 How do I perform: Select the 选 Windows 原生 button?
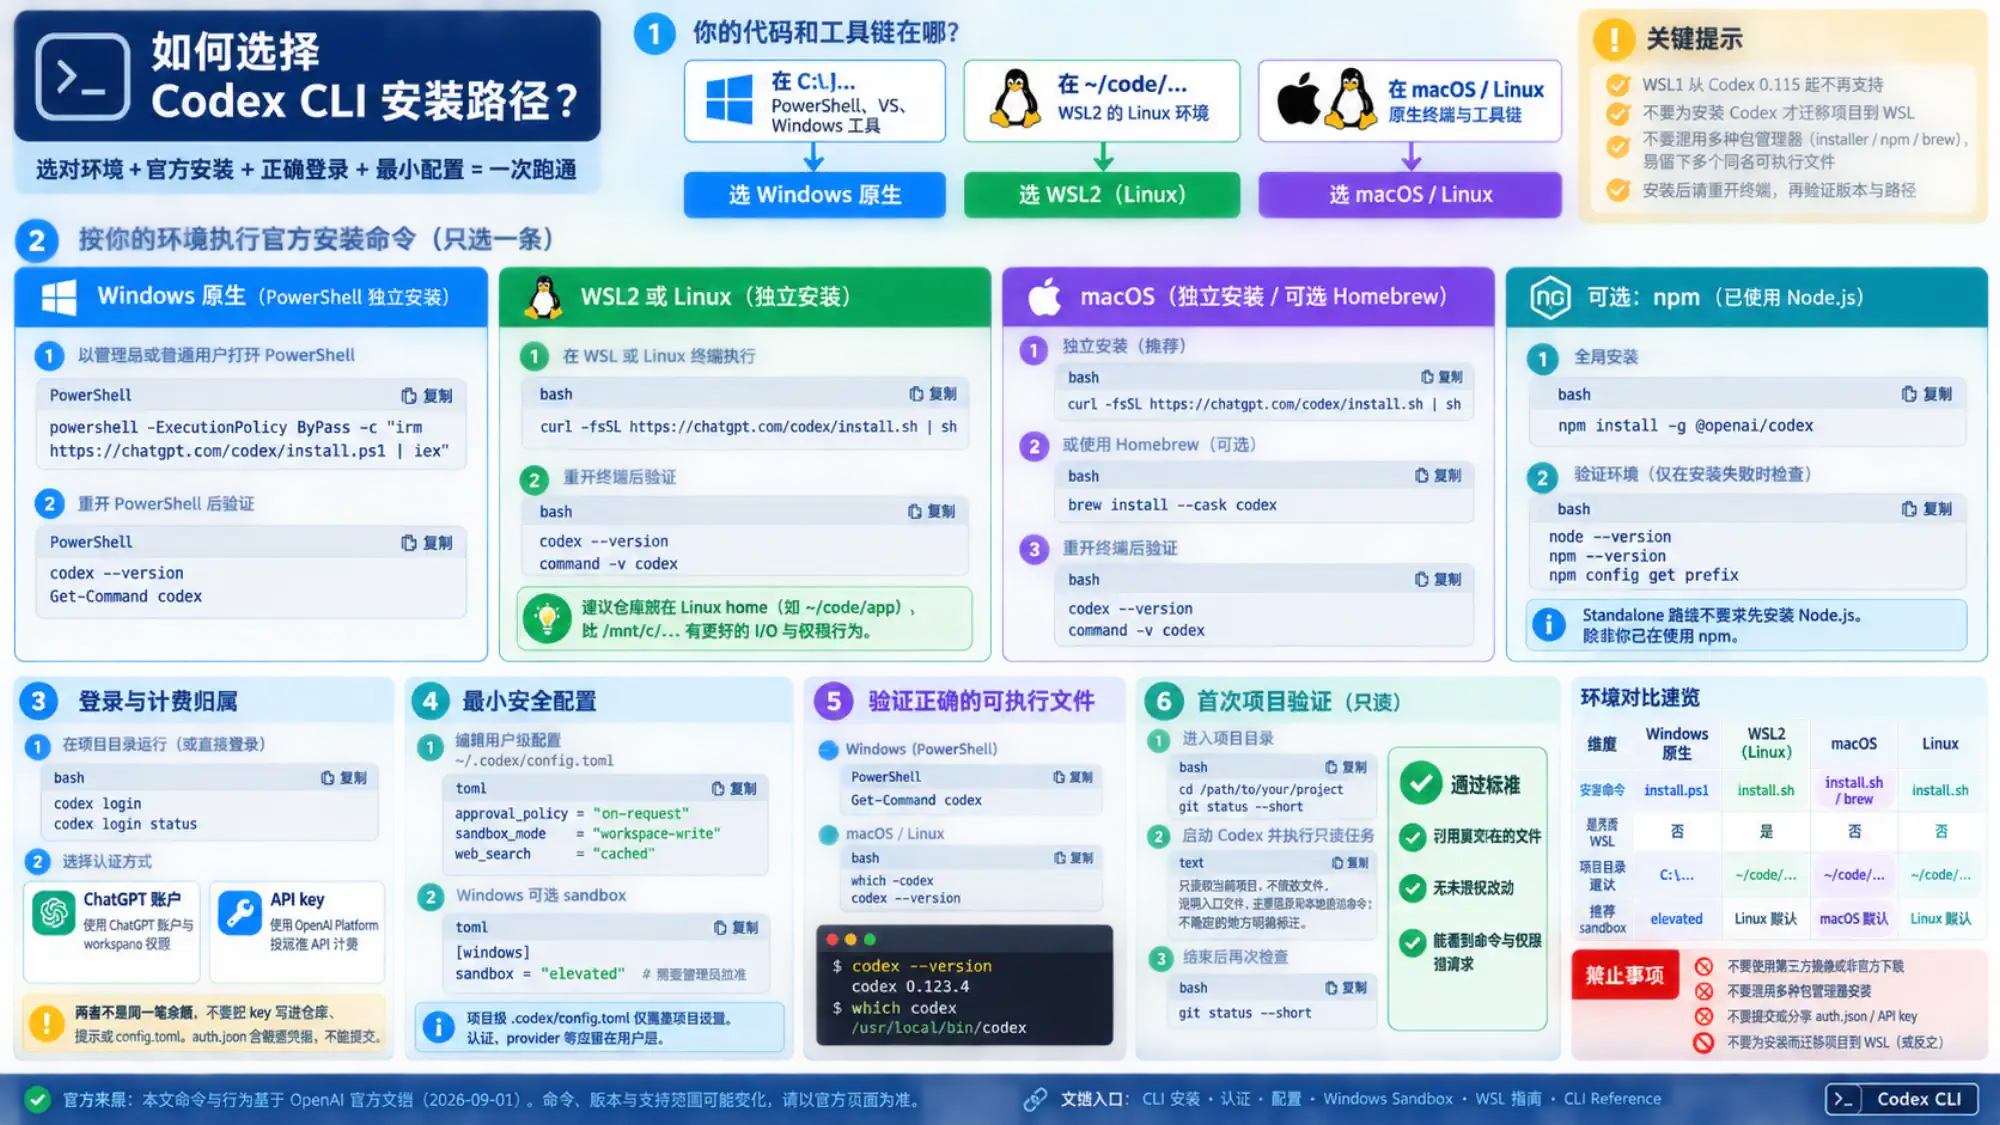point(814,195)
